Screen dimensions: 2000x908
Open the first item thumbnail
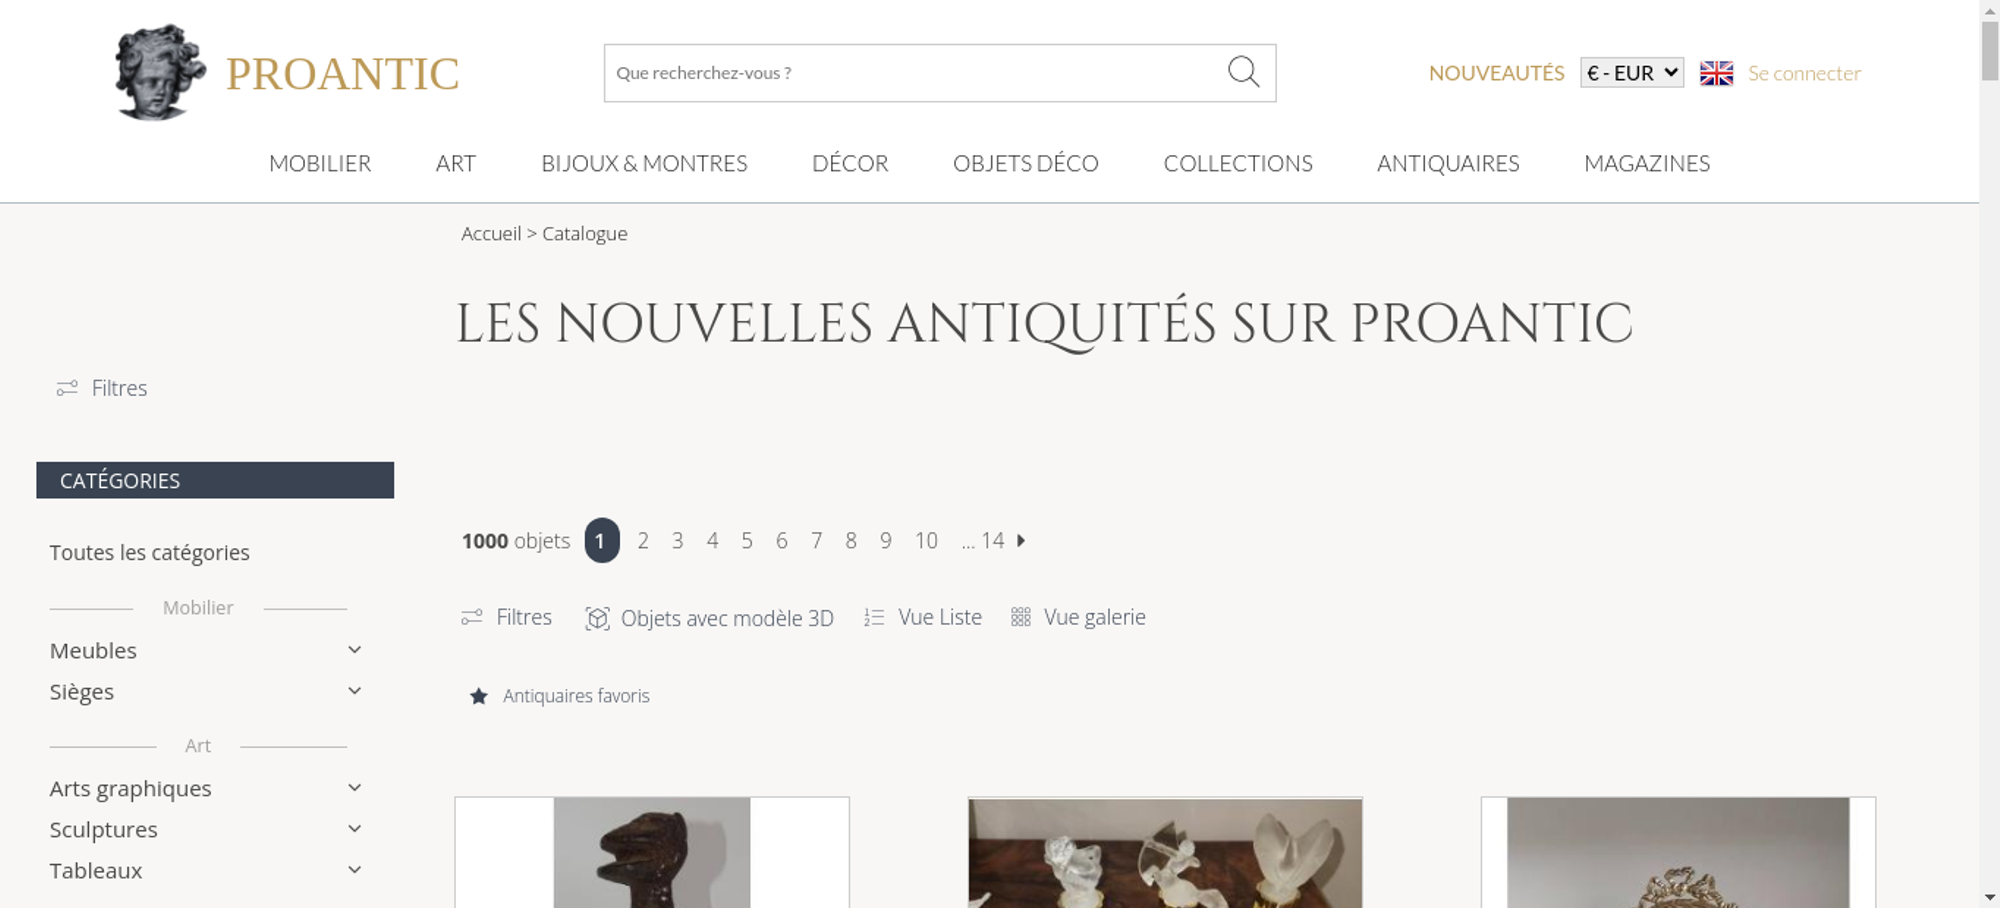[x=652, y=852]
